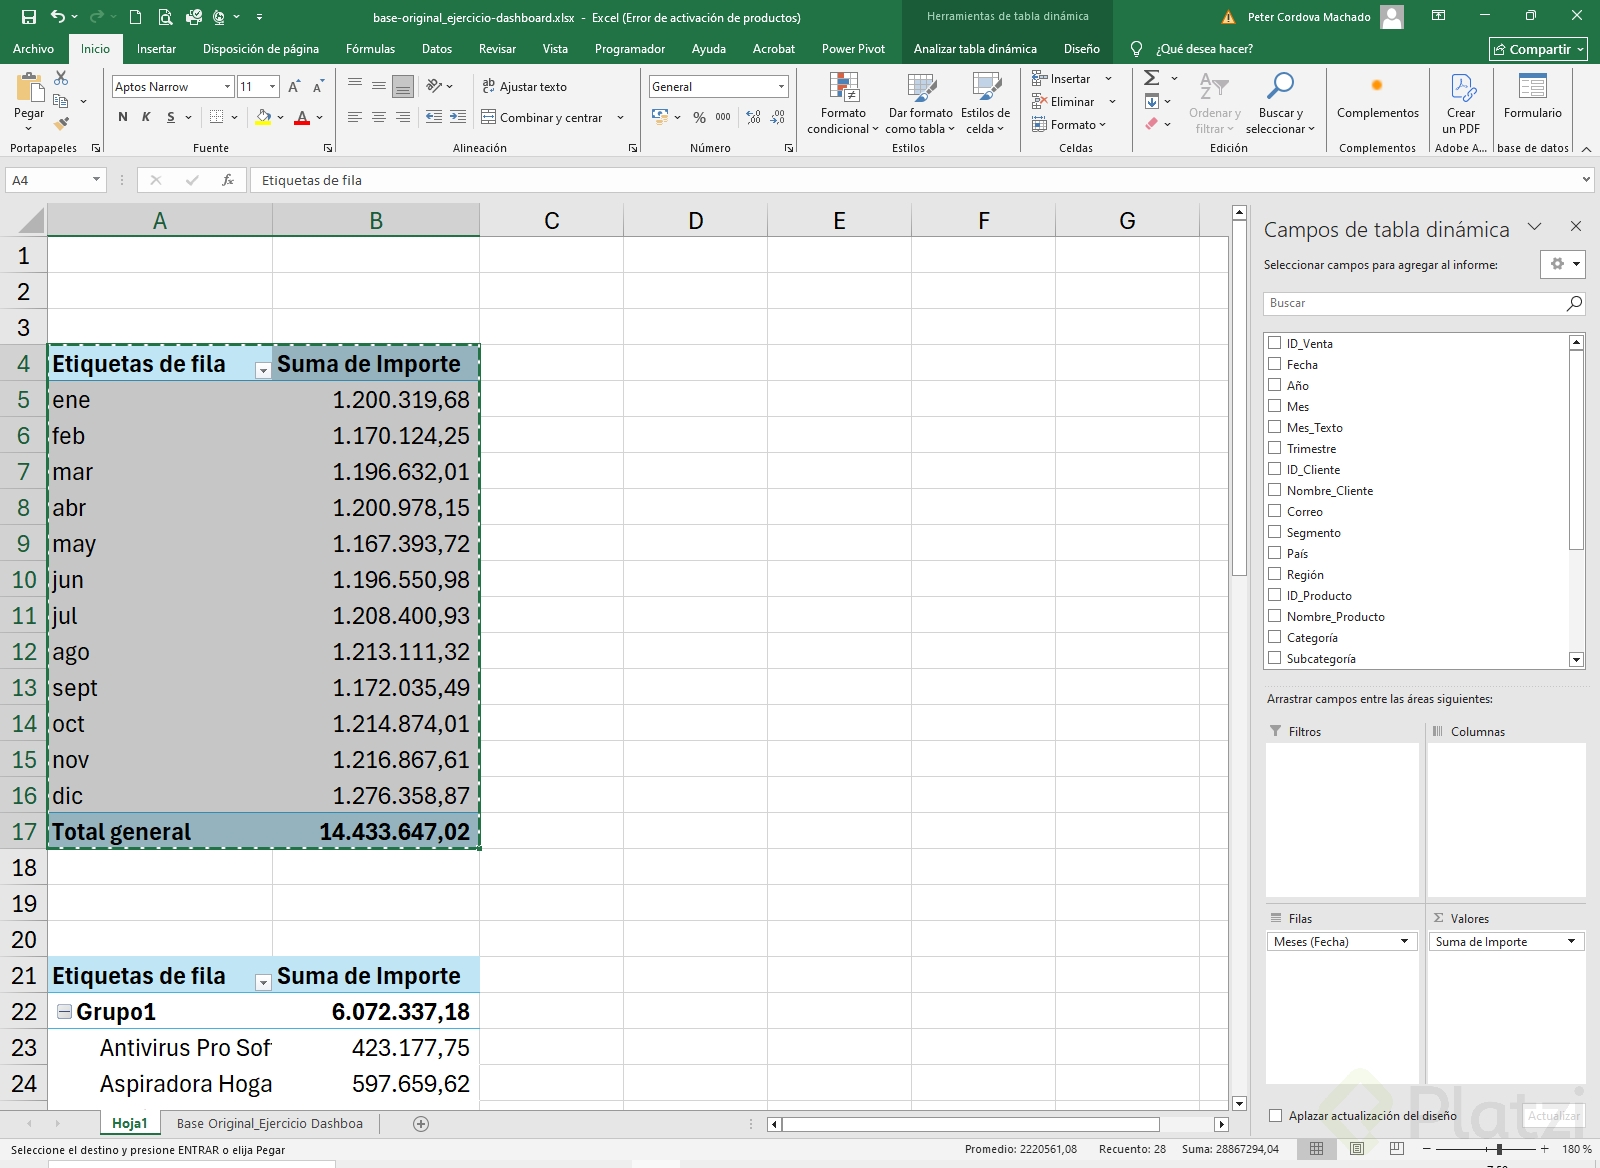Enable the Región field checkbox
This screenshot has height=1168, width=1600.
(x=1275, y=574)
